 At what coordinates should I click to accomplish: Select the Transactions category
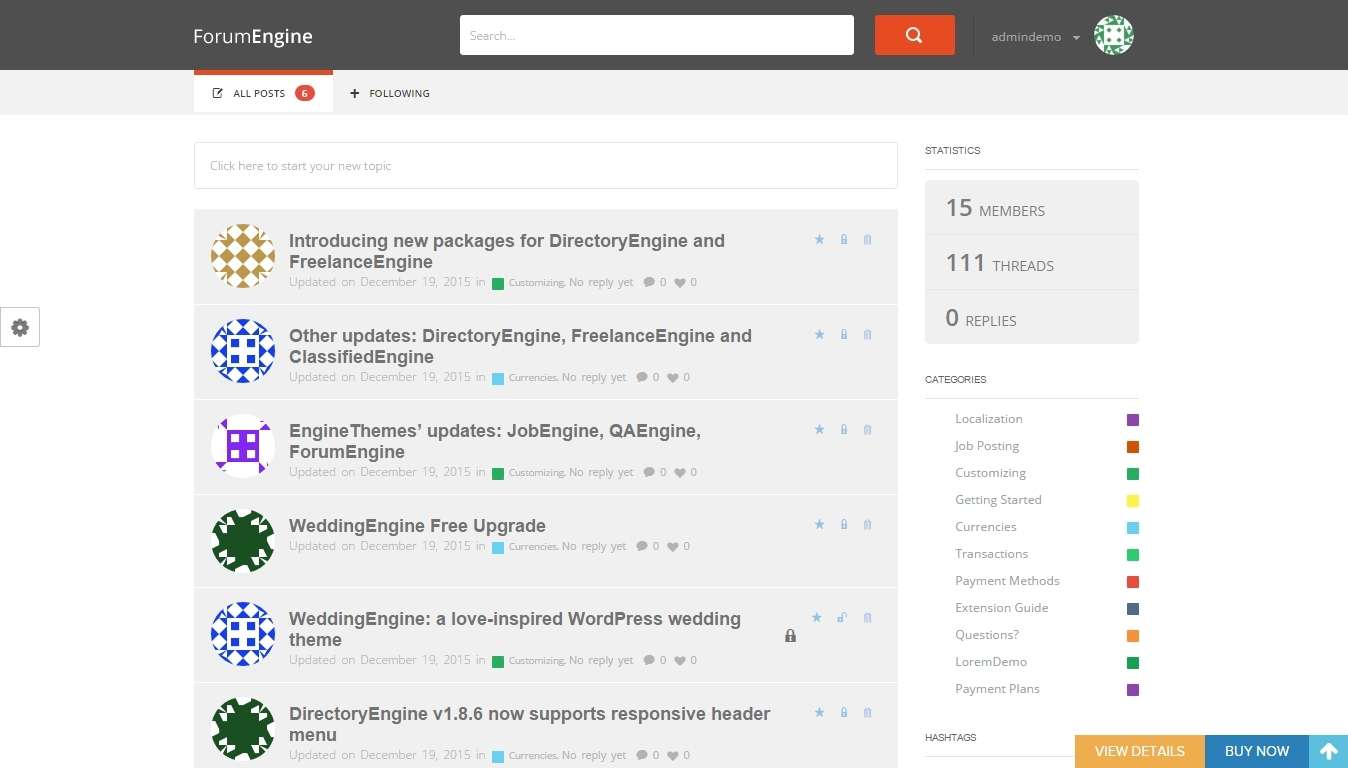click(991, 554)
